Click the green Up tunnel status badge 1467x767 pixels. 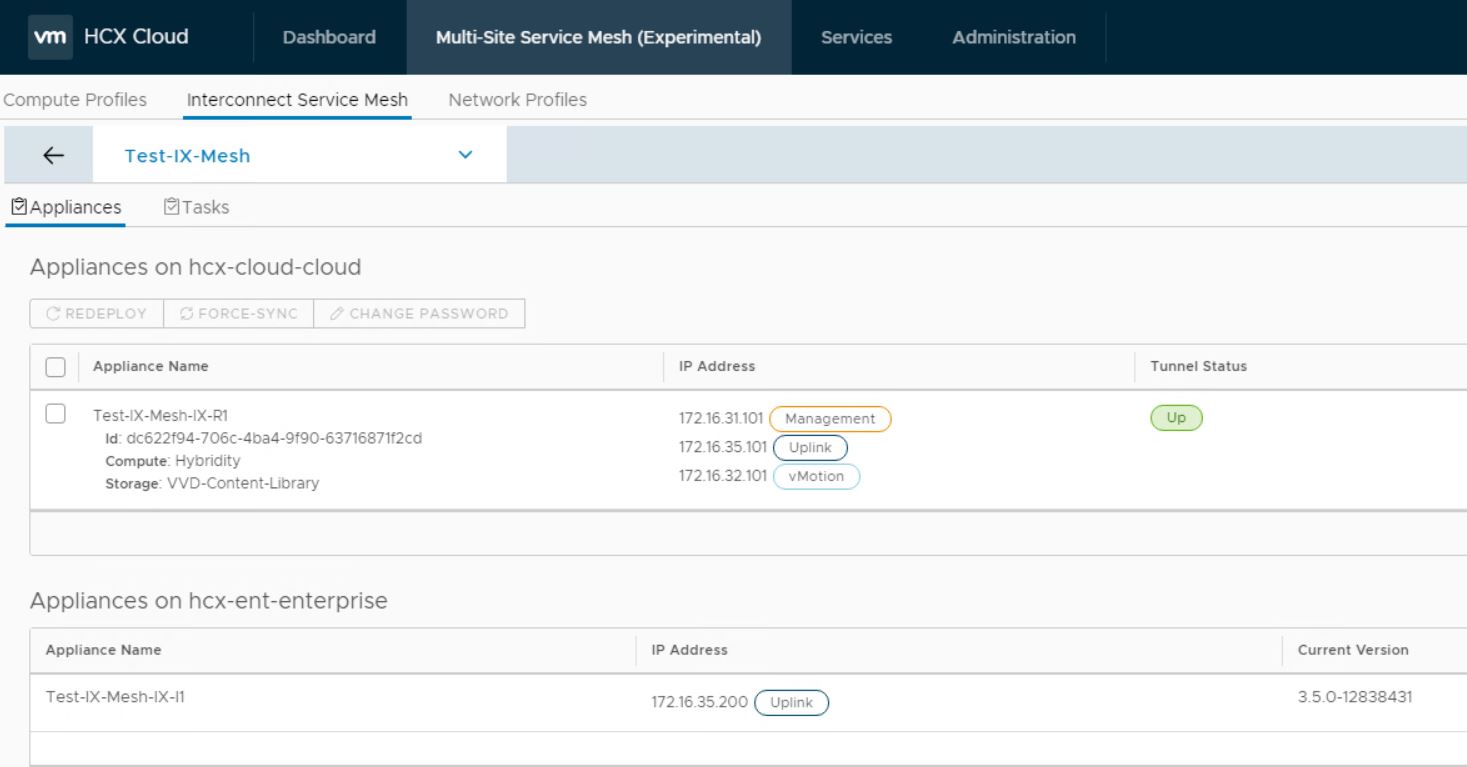pos(1176,419)
